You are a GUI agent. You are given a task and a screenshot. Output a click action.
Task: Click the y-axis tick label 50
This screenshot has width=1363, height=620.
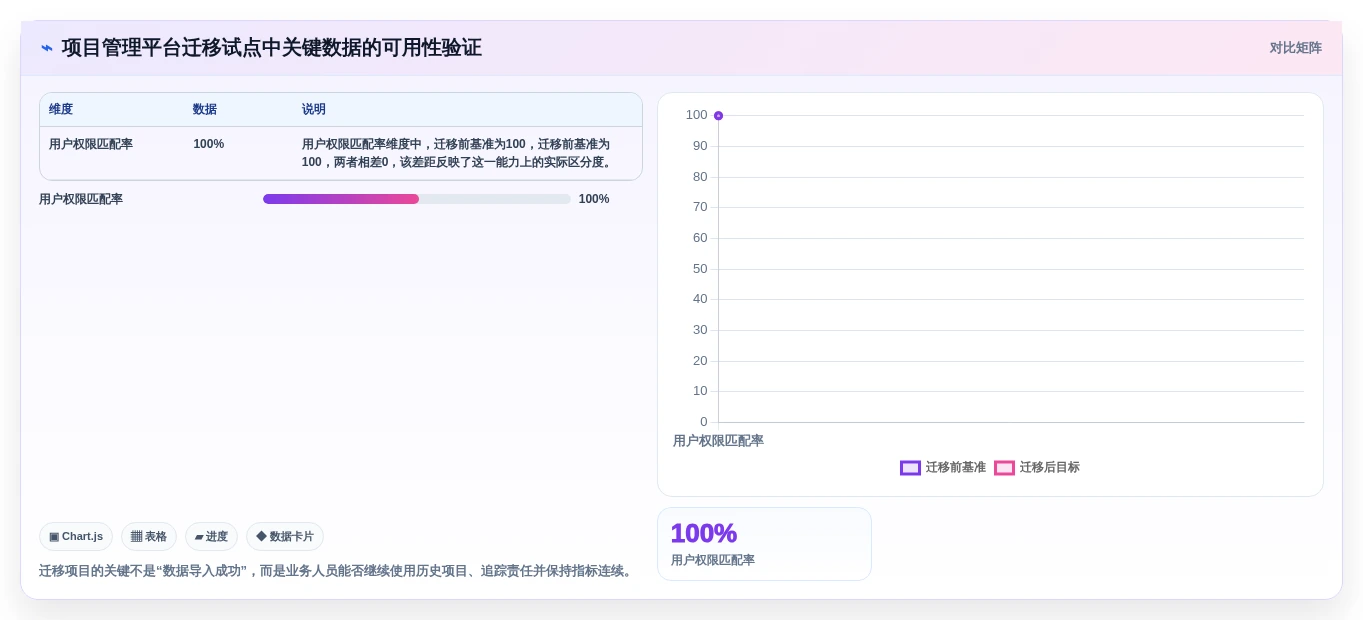point(700,269)
